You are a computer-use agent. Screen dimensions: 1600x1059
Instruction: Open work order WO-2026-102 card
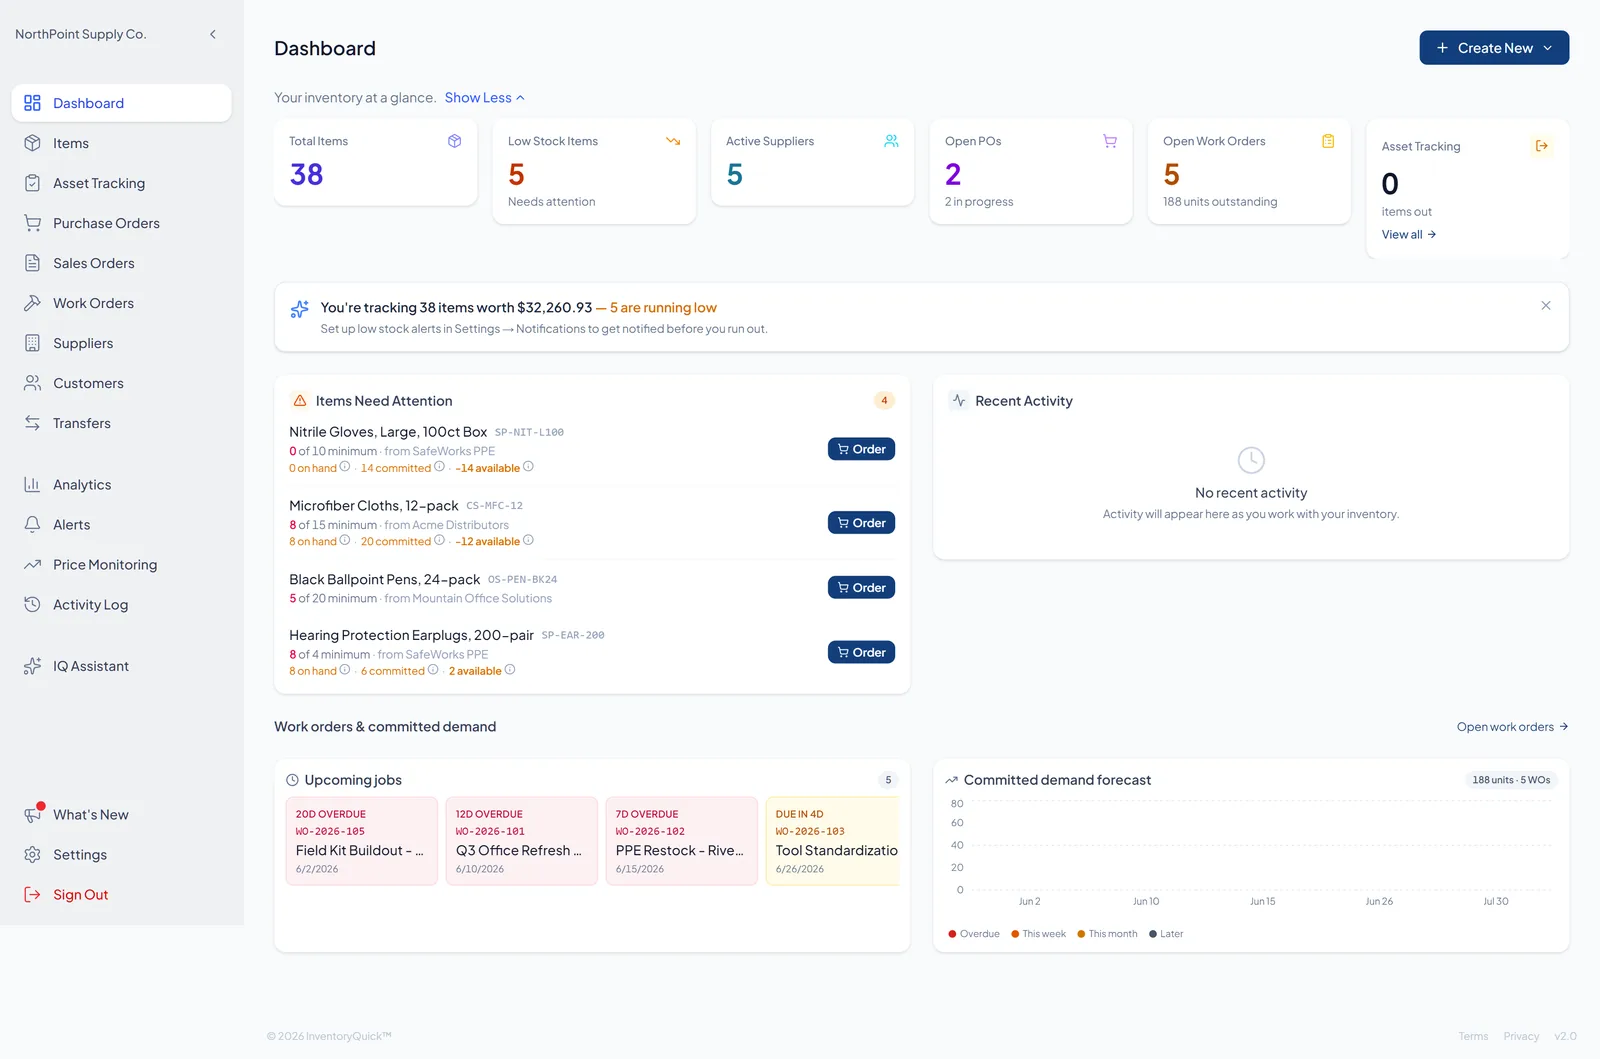(x=681, y=841)
